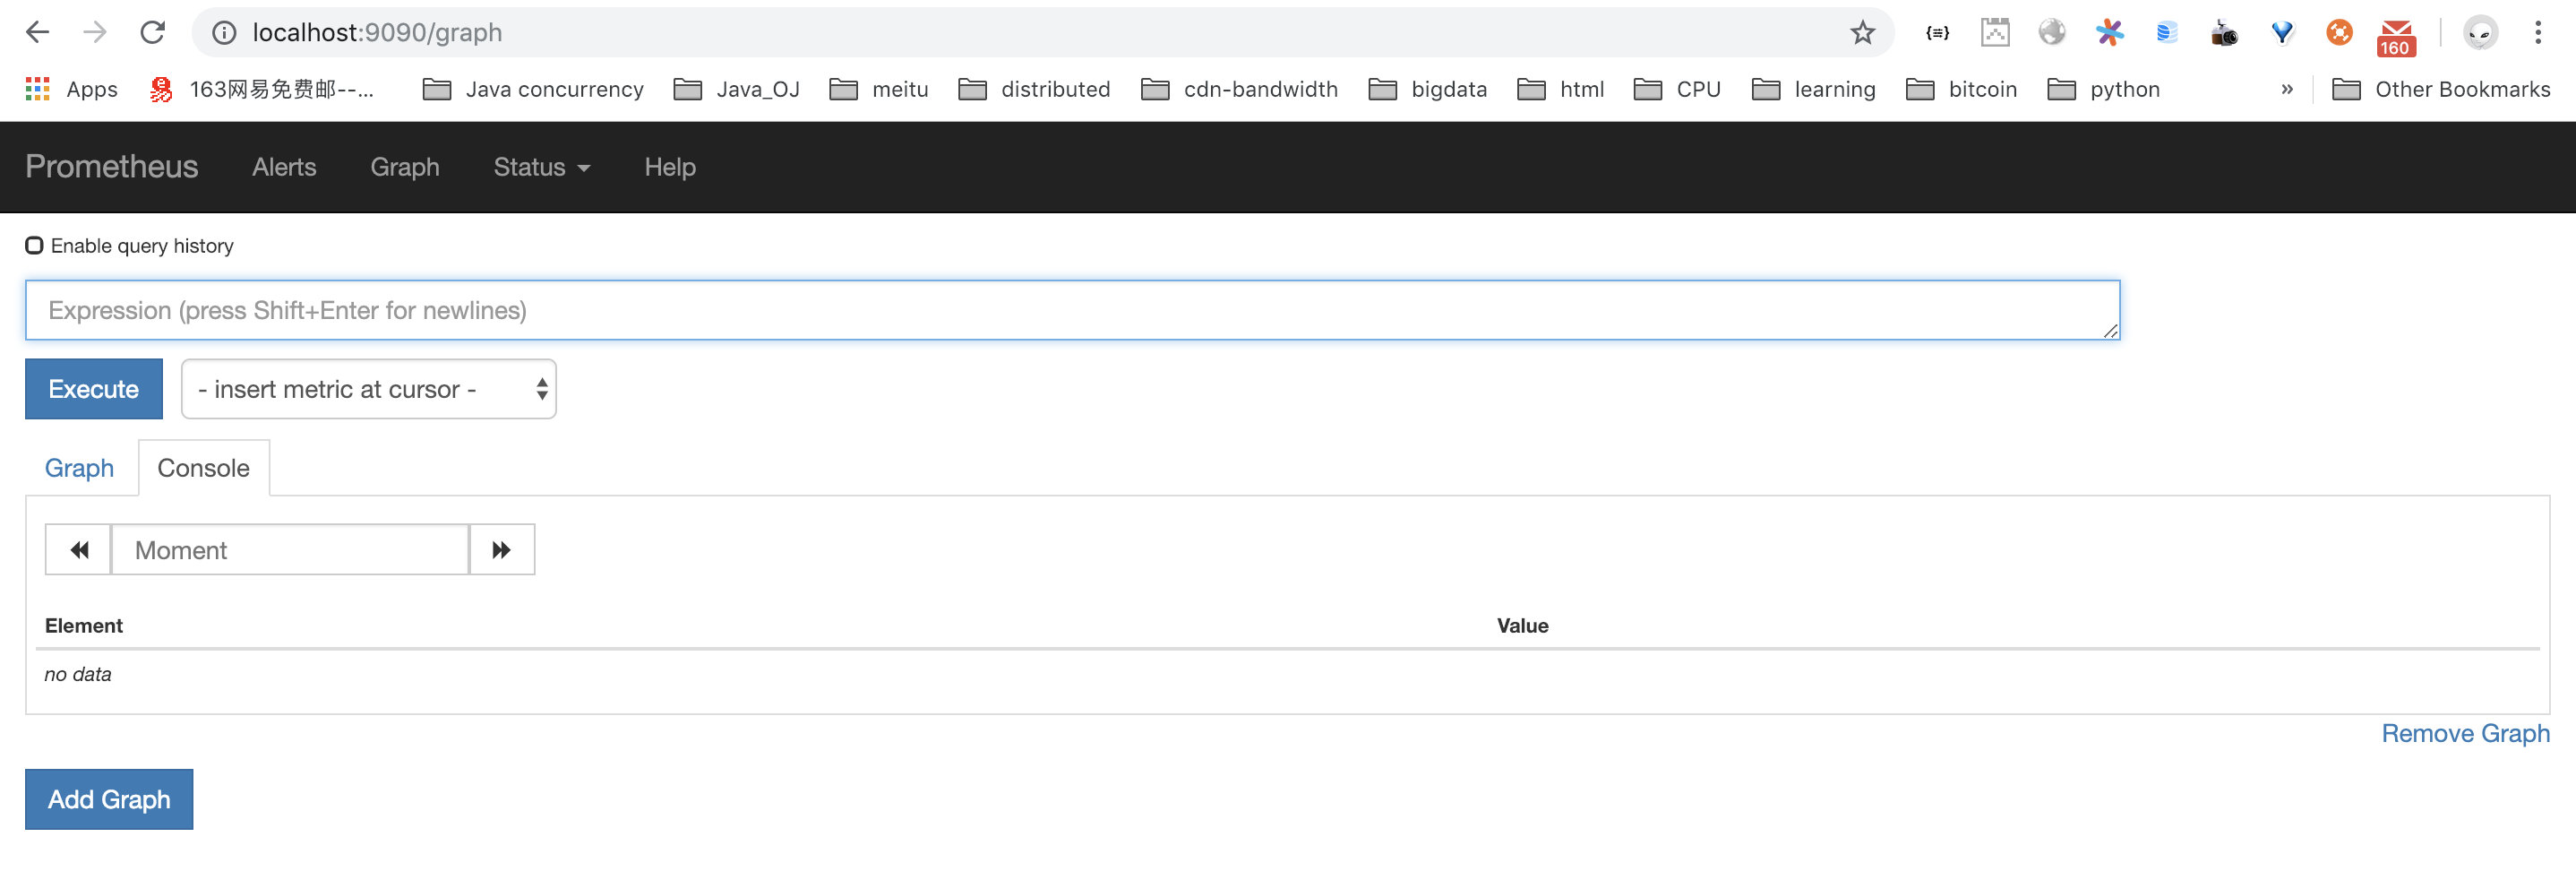
Task: Open Alerts in the navbar
Action: point(284,167)
